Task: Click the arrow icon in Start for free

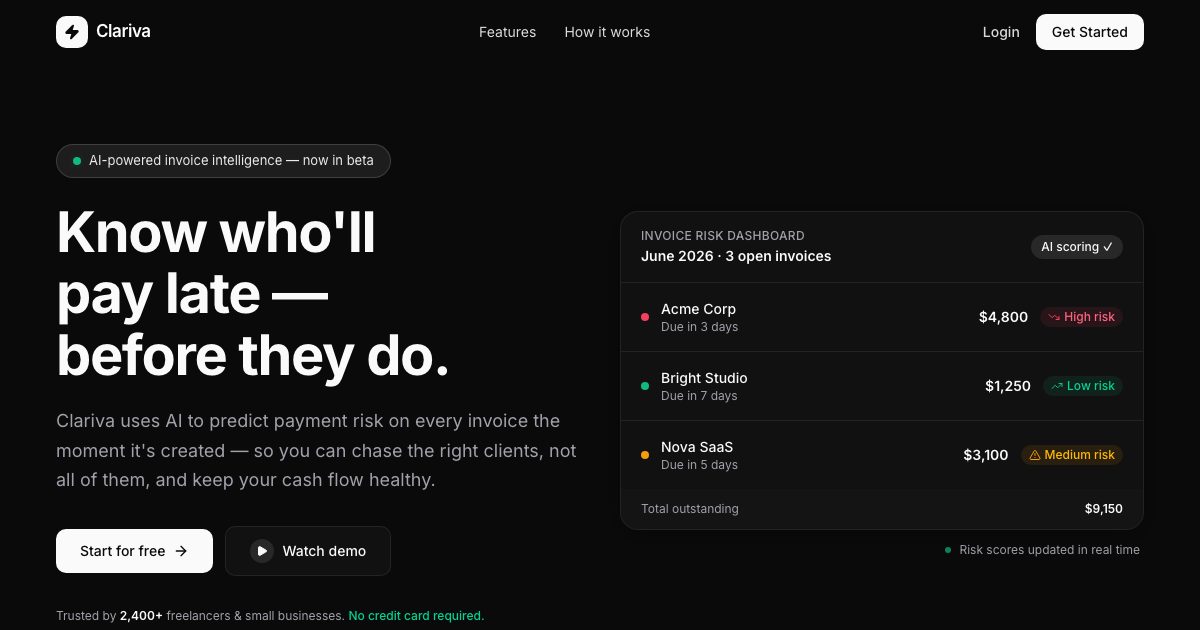Action: (181, 551)
